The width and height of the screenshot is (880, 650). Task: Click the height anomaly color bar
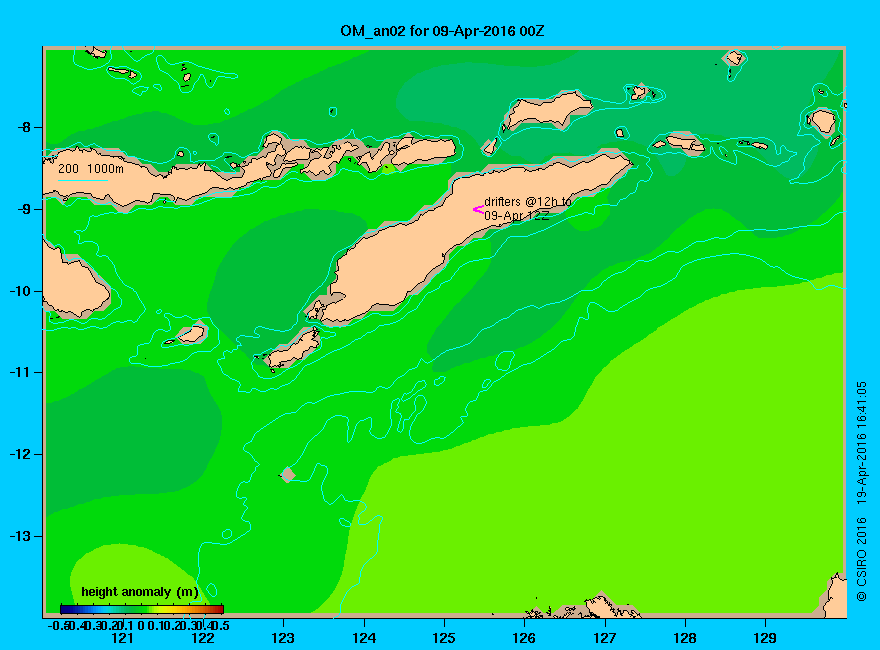[x=142, y=609]
